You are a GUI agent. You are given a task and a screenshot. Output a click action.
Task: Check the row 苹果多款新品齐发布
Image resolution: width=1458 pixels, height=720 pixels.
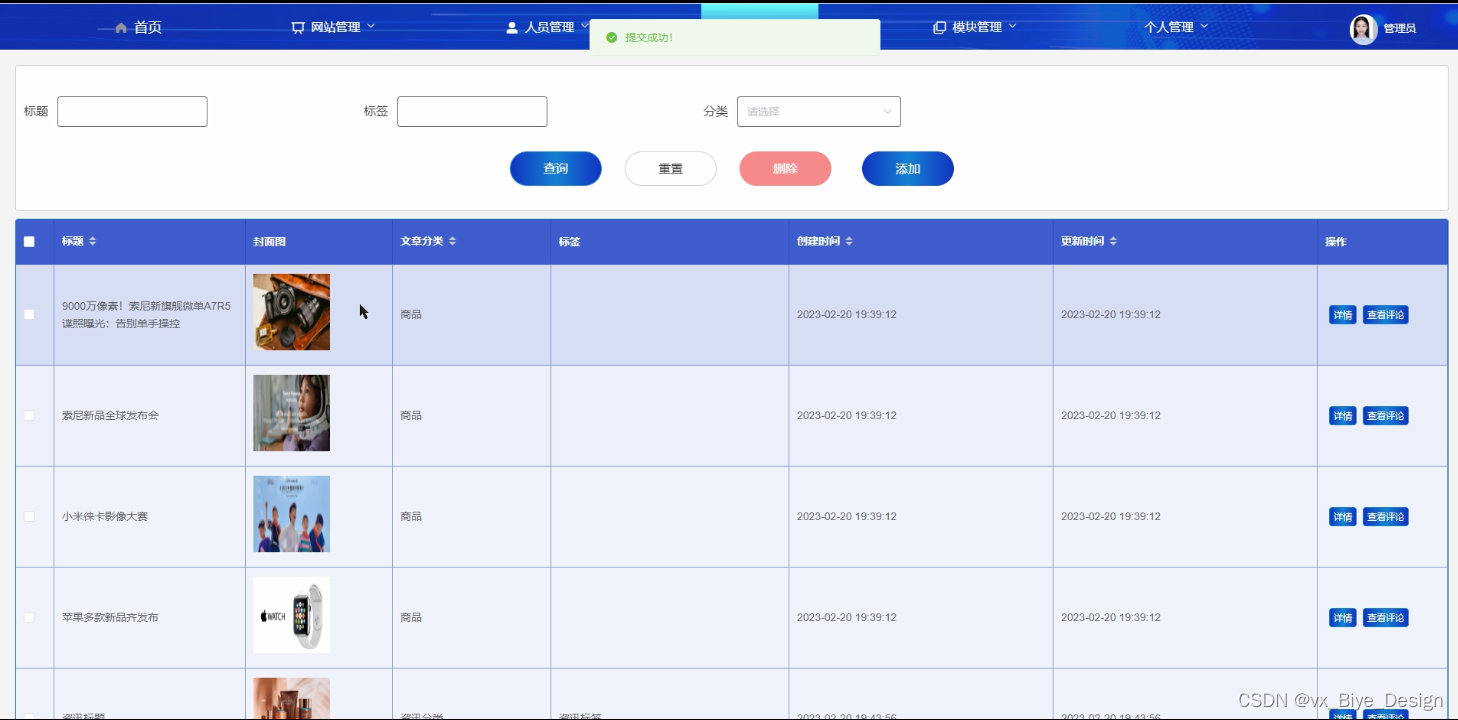click(x=29, y=617)
